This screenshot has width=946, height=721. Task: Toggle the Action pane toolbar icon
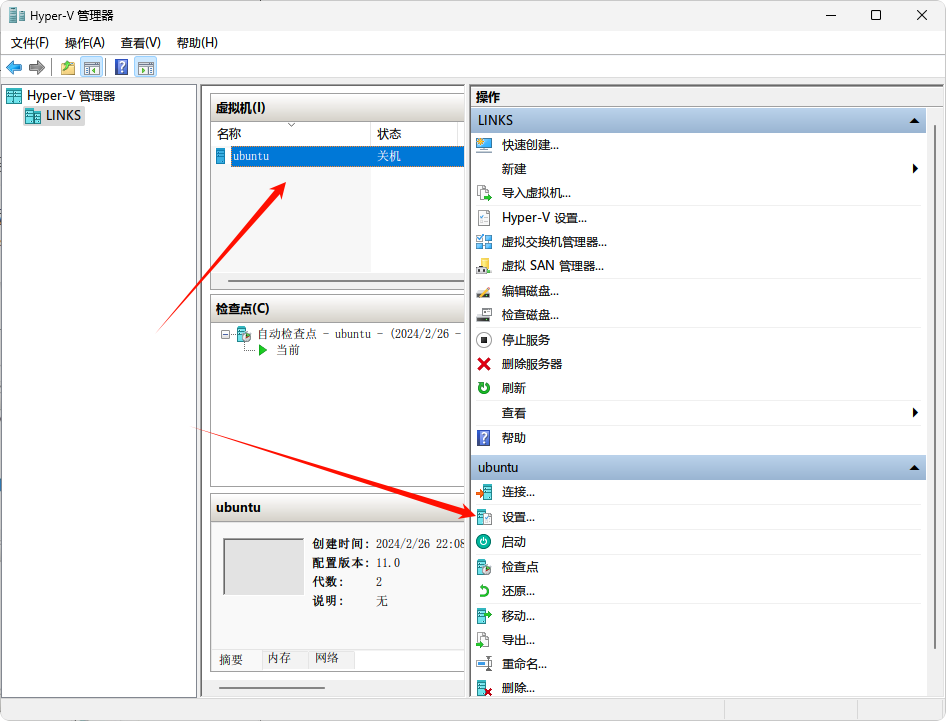point(145,68)
